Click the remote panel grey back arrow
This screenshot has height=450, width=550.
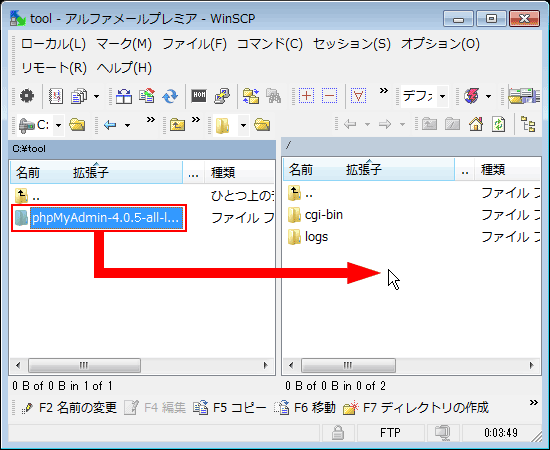click(350, 124)
